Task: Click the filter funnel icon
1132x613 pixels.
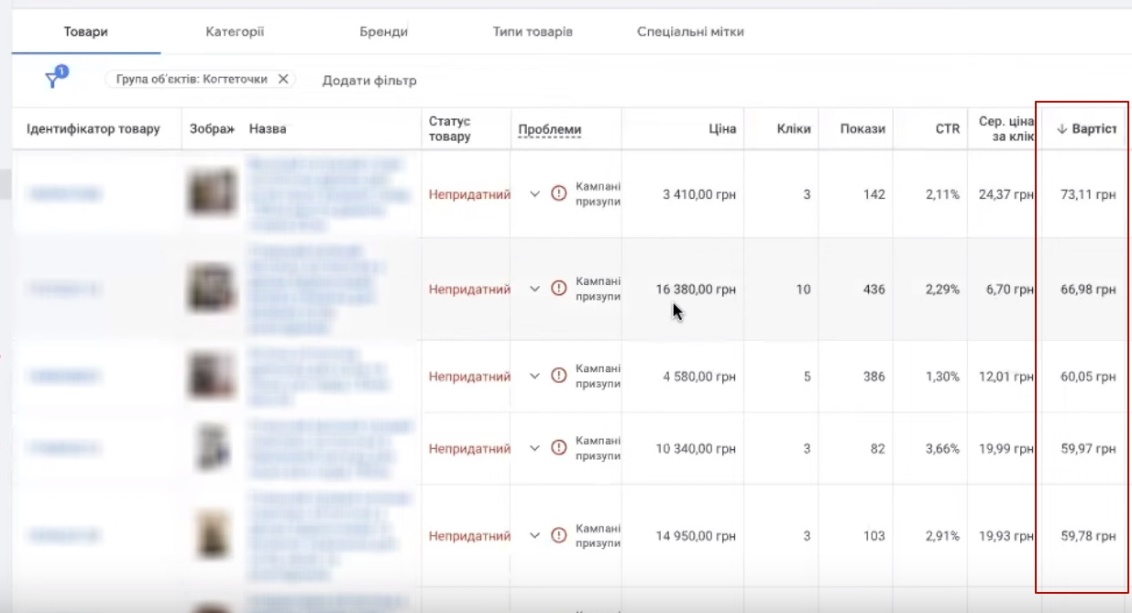Action: [x=54, y=80]
